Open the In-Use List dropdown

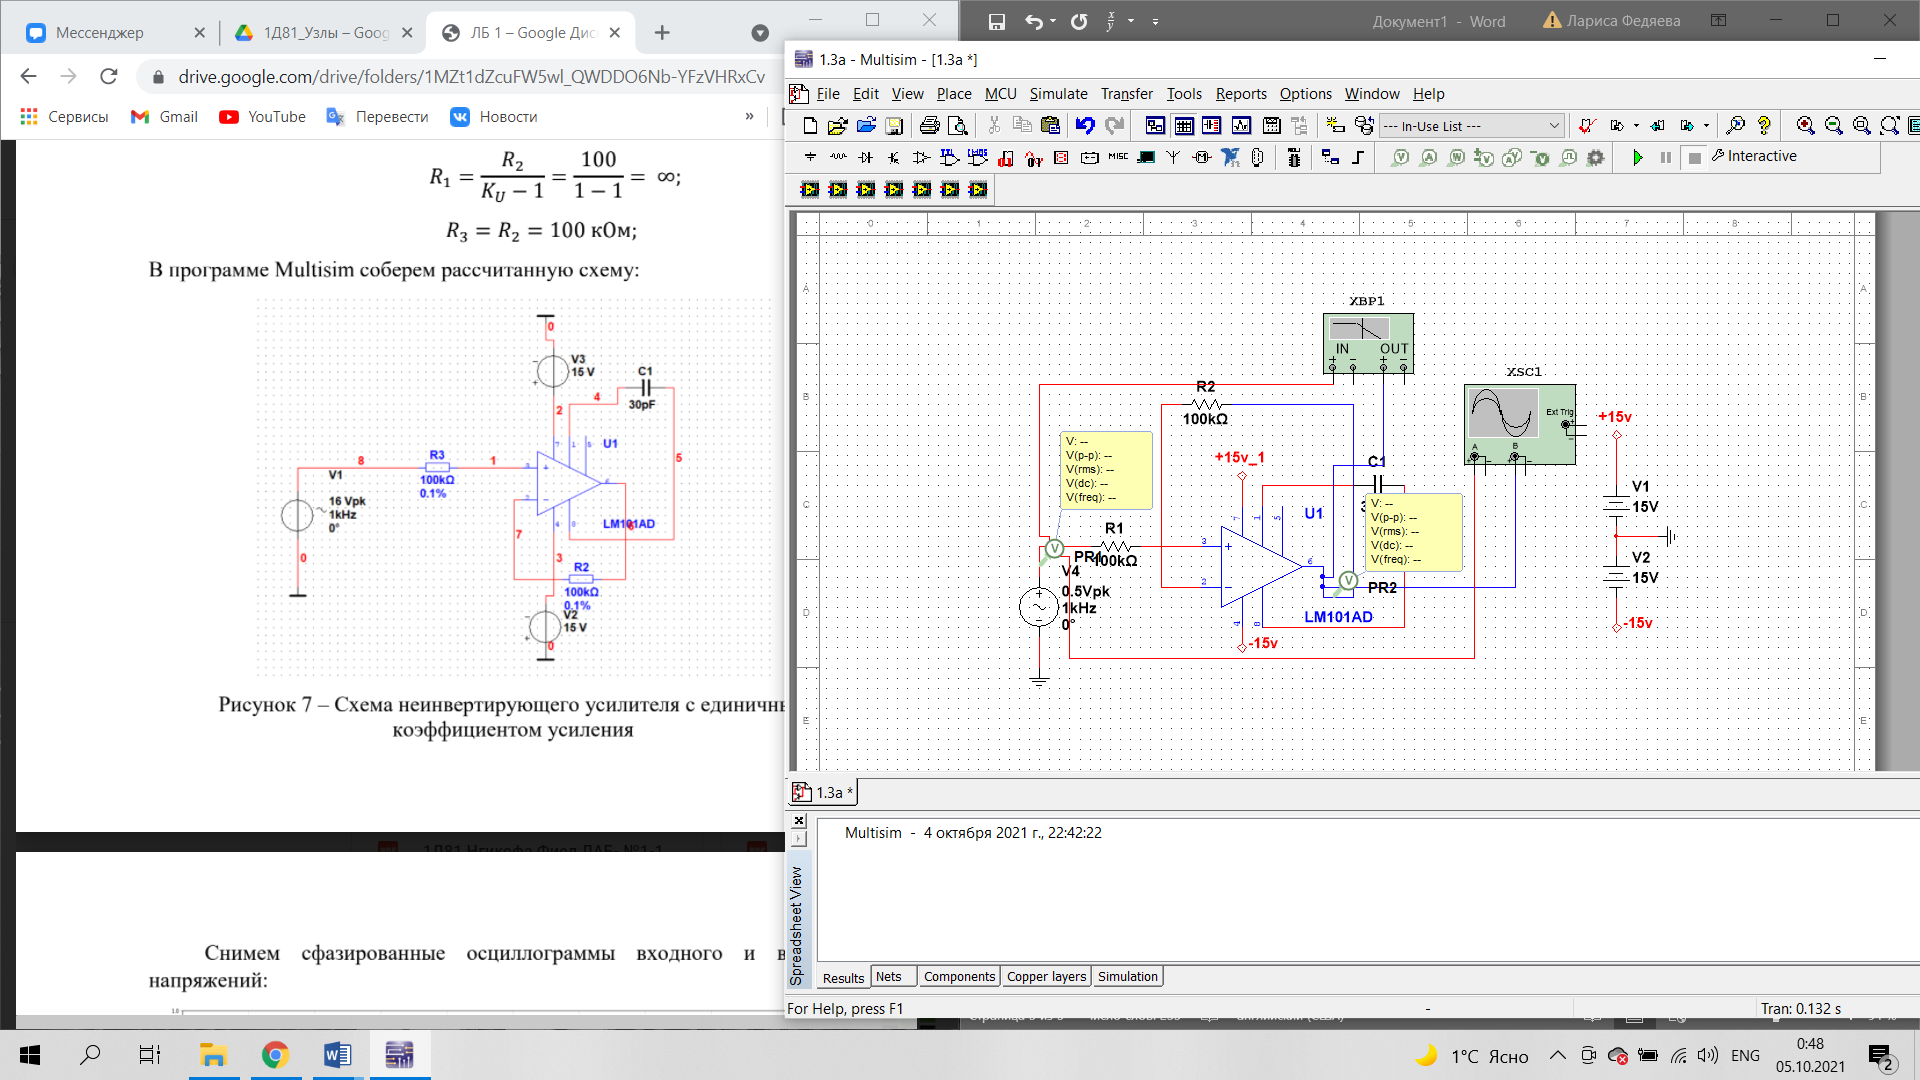click(1554, 126)
